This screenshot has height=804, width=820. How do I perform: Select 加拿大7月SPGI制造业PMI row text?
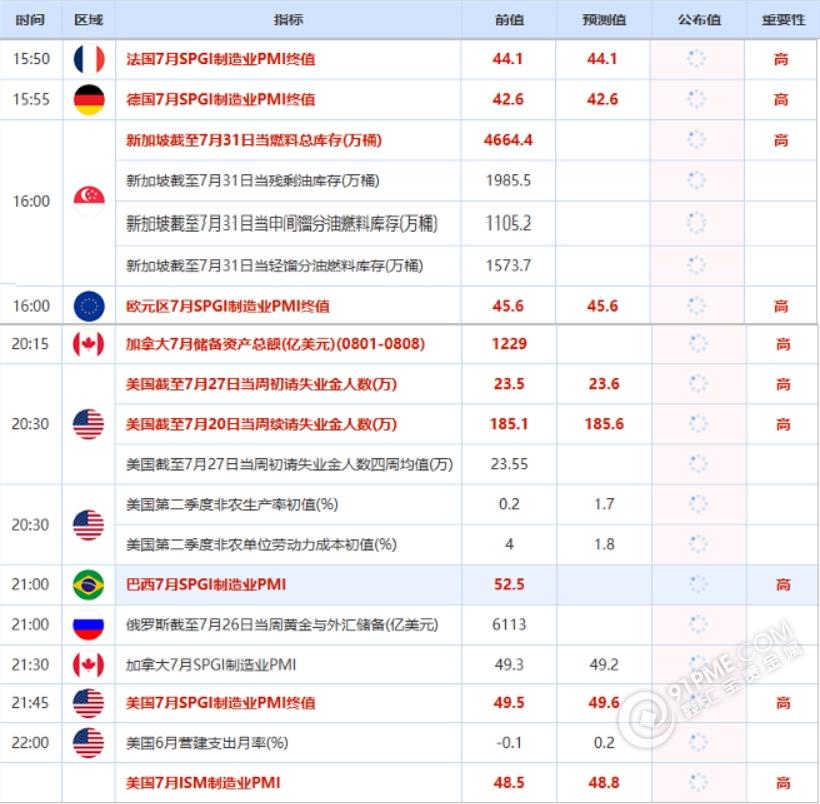(211, 665)
